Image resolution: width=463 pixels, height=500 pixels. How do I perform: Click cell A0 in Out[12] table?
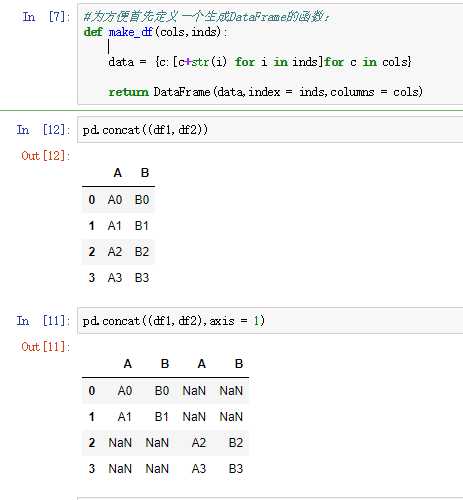click(115, 200)
